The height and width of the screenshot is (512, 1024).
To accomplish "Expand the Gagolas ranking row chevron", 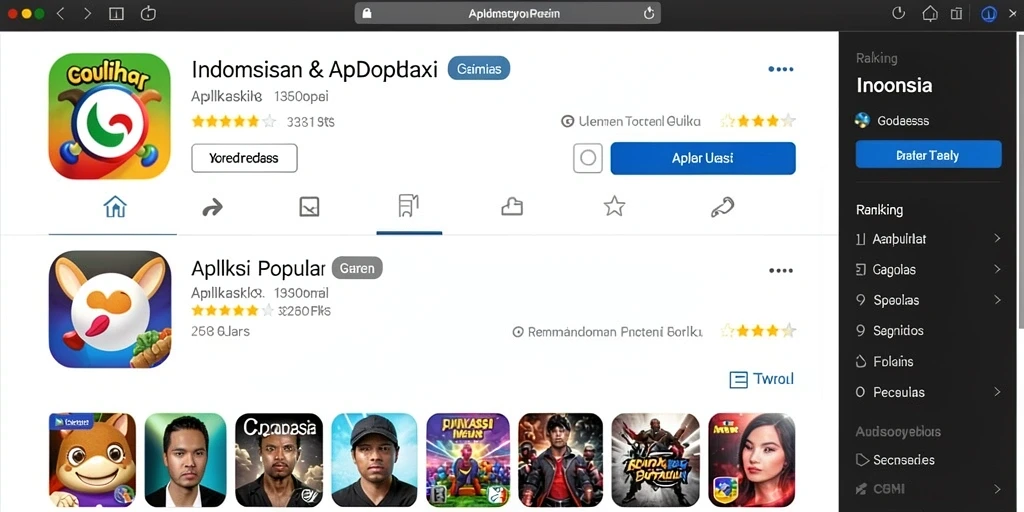I will [997, 269].
